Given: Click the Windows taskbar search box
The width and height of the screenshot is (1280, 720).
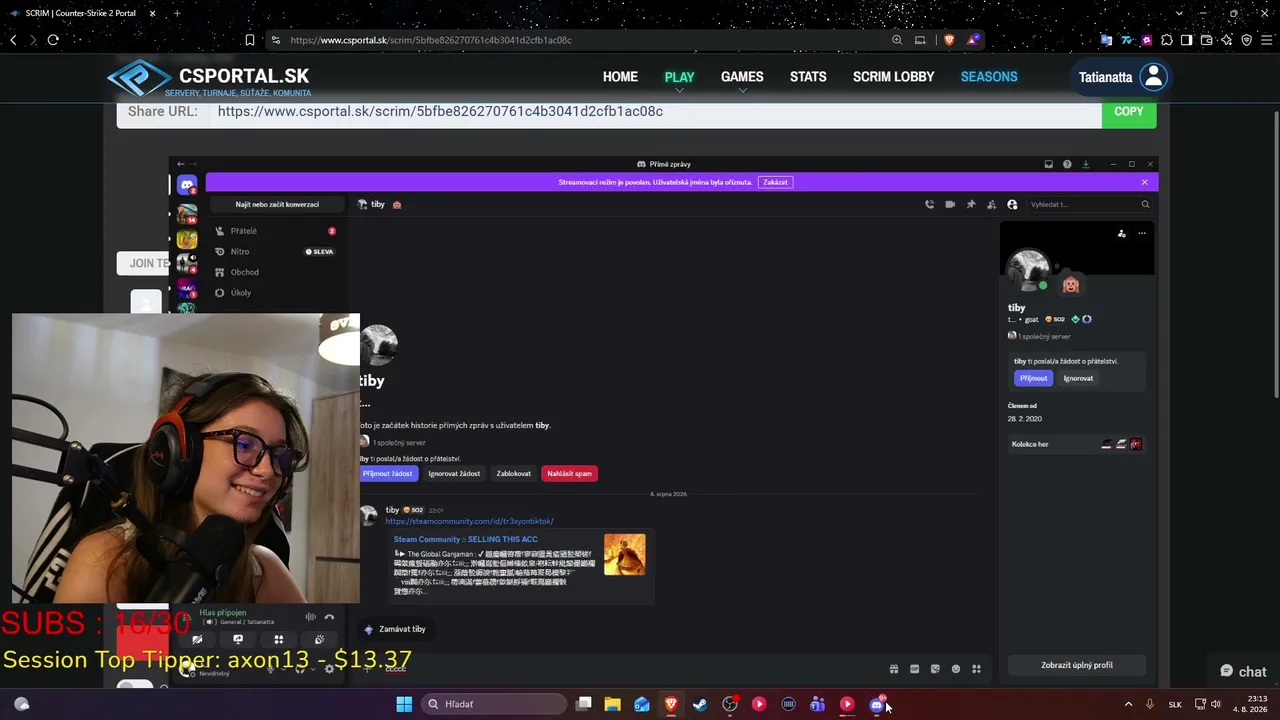Looking at the screenshot, I should pos(494,704).
